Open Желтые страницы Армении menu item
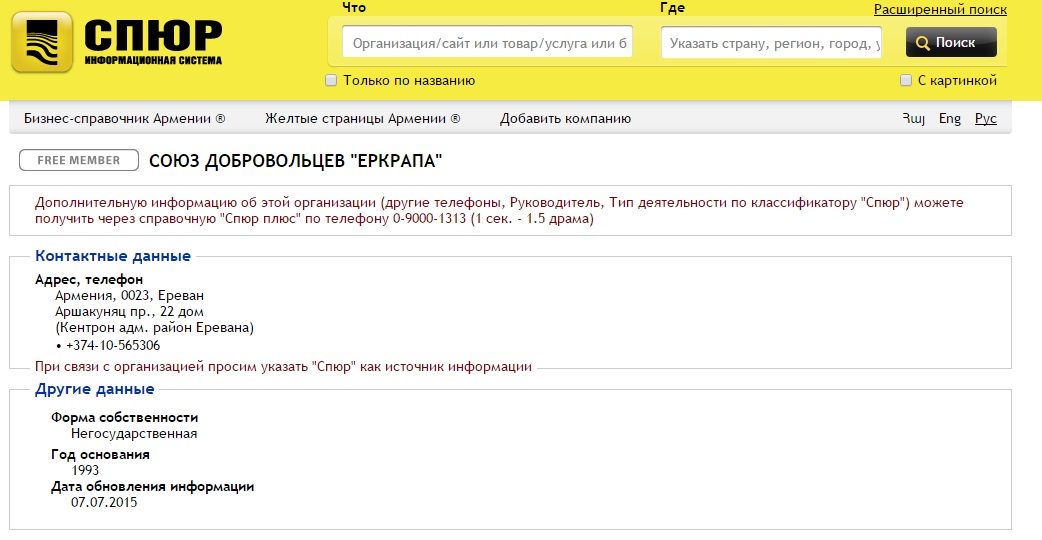Image resolution: width=1042 pixels, height=540 pixels. tap(362, 118)
